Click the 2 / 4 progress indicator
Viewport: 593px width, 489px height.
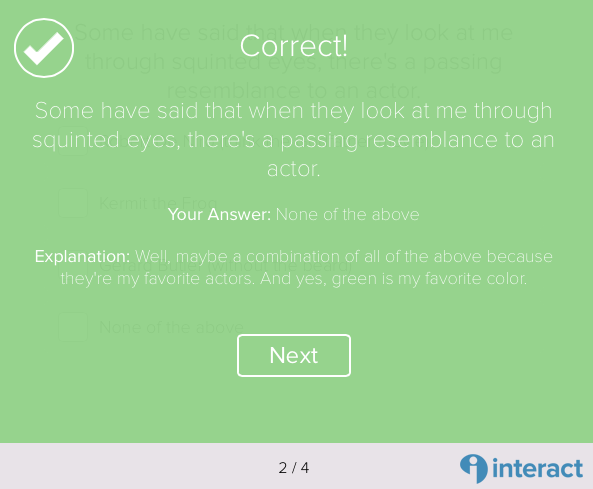click(x=294, y=468)
